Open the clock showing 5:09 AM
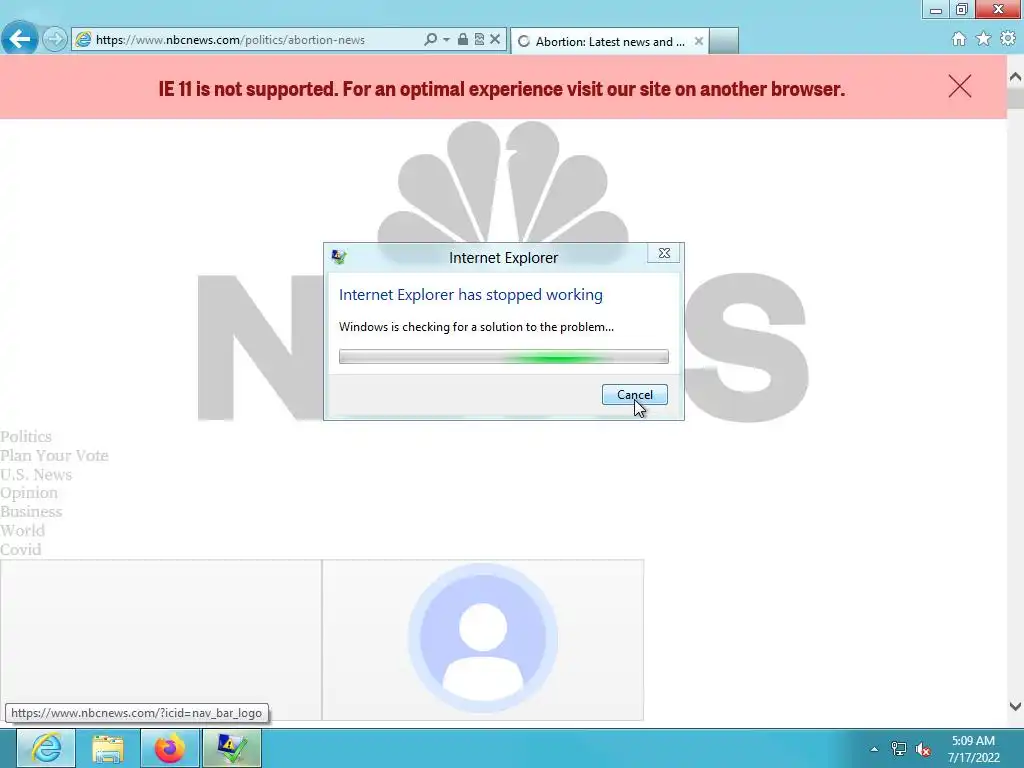 [x=974, y=749]
